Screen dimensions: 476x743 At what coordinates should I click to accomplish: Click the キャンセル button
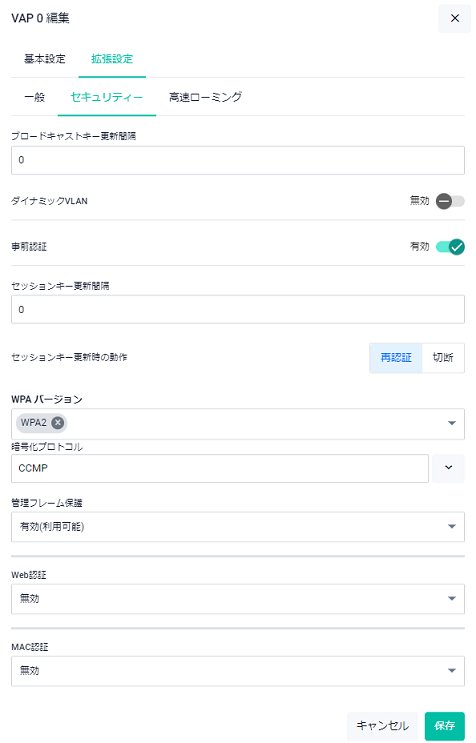[383, 725]
